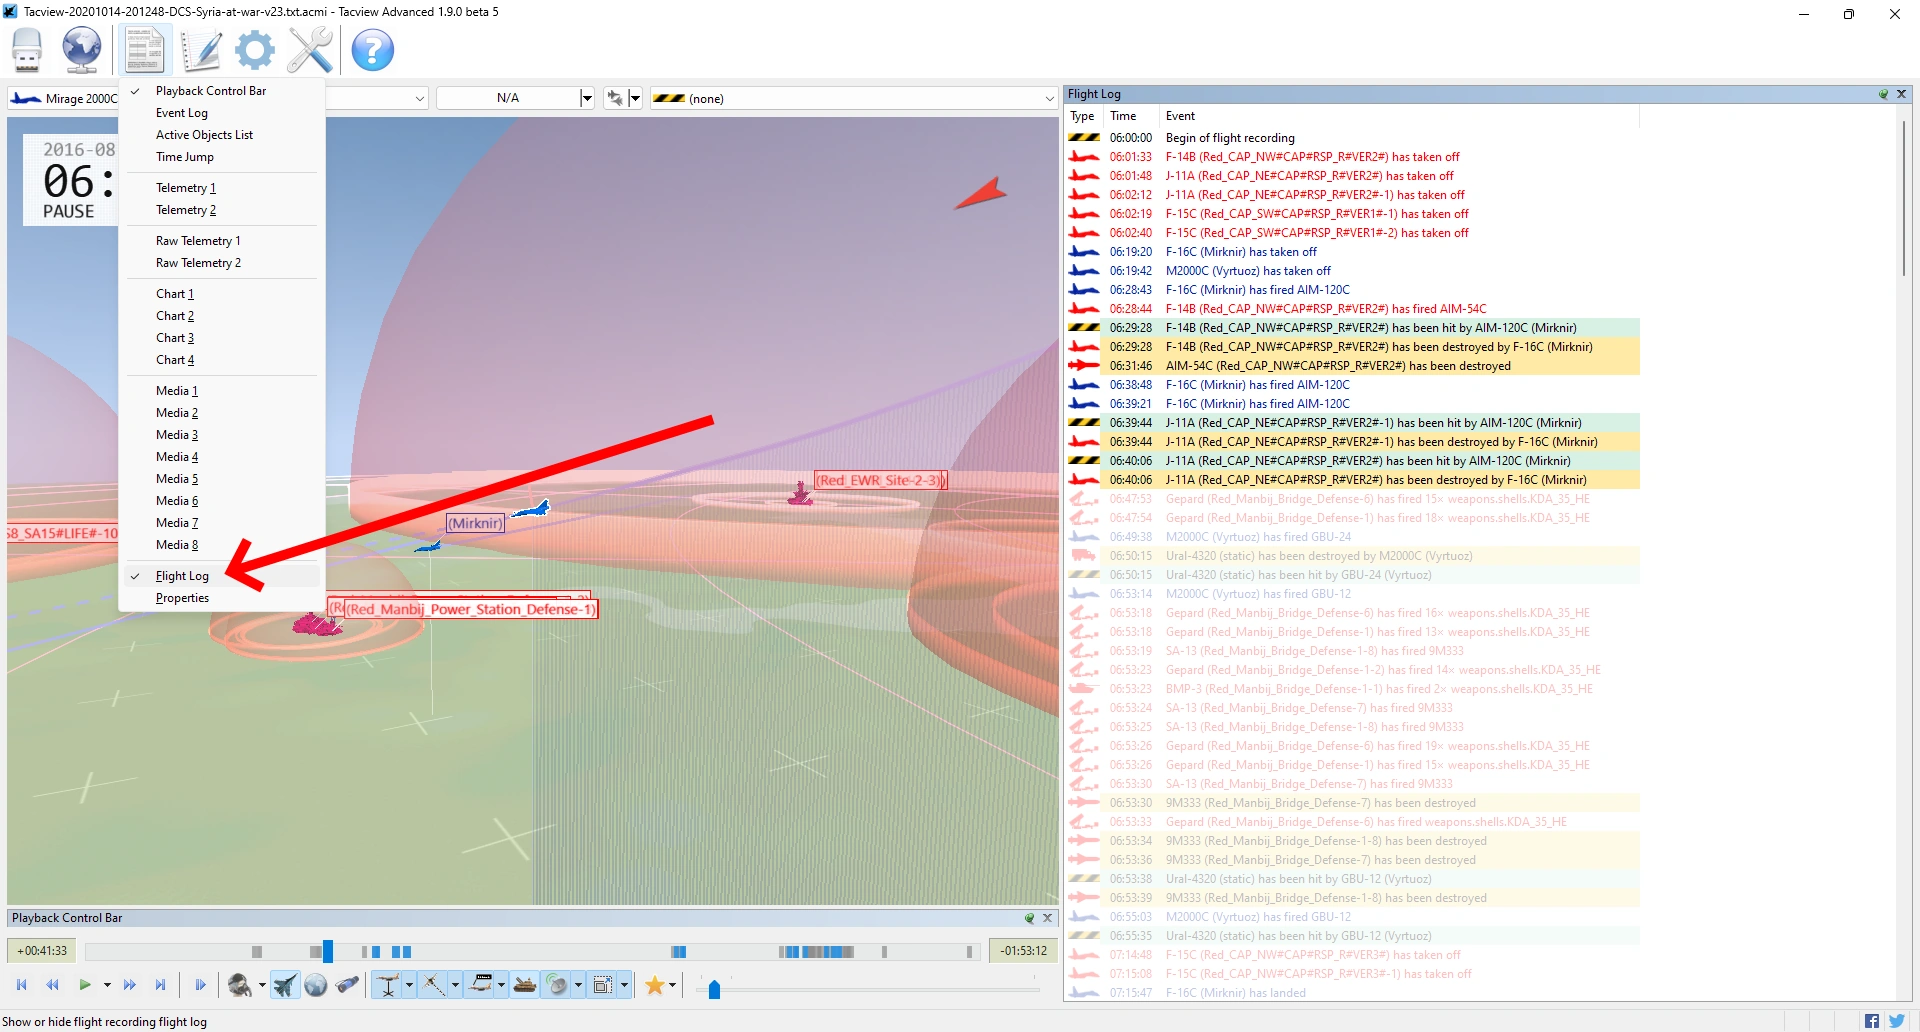Select the 06:29:28 F-14B destroyed log row
Viewport: 1920px width, 1032px height.
click(x=1353, y=347)
